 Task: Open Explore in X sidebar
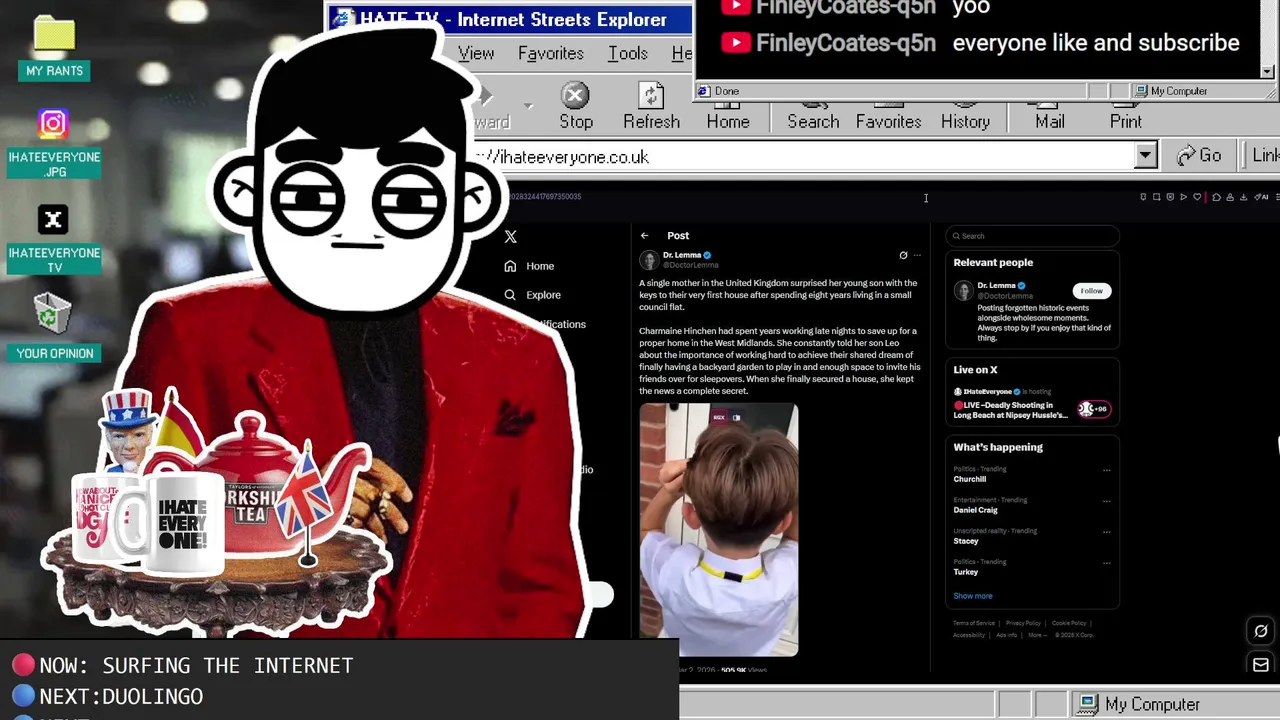(x=533, y=295)
